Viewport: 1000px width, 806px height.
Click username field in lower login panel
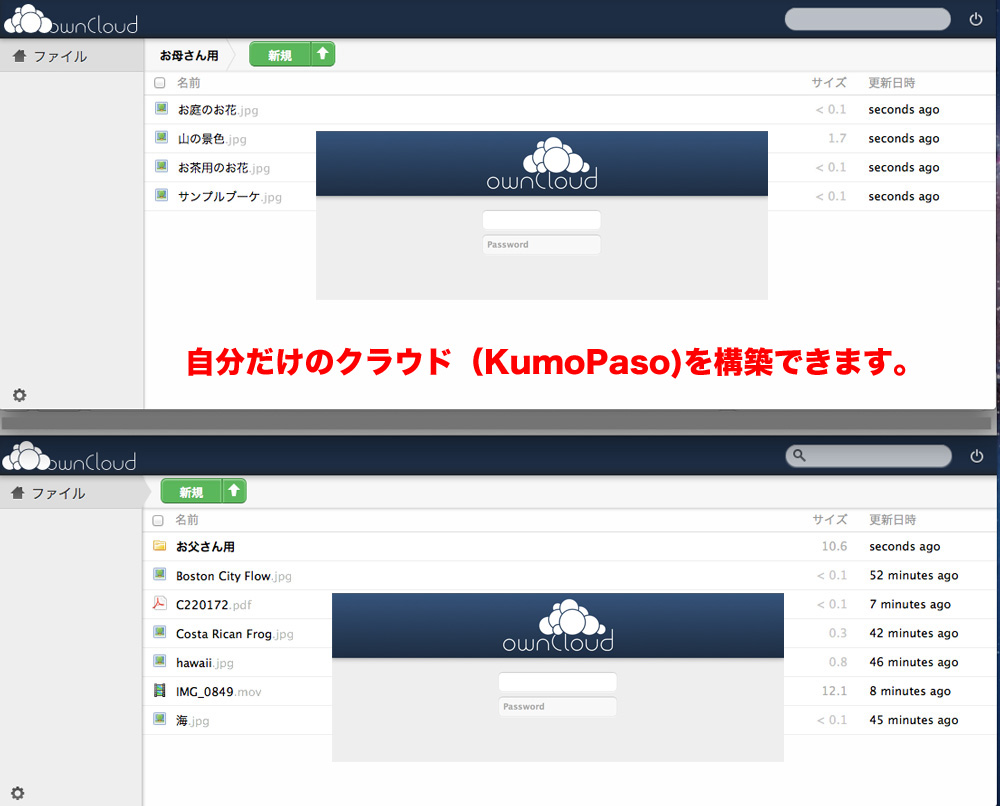pos(557,682)
